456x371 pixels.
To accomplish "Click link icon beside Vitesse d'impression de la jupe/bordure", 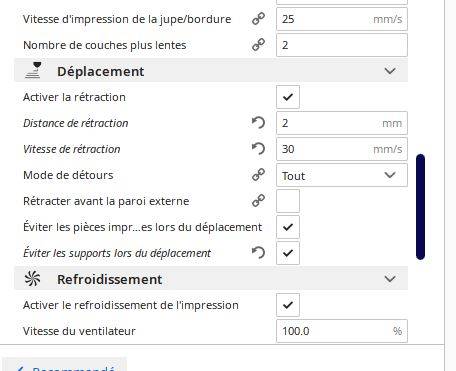I will [x=258, y=19].
